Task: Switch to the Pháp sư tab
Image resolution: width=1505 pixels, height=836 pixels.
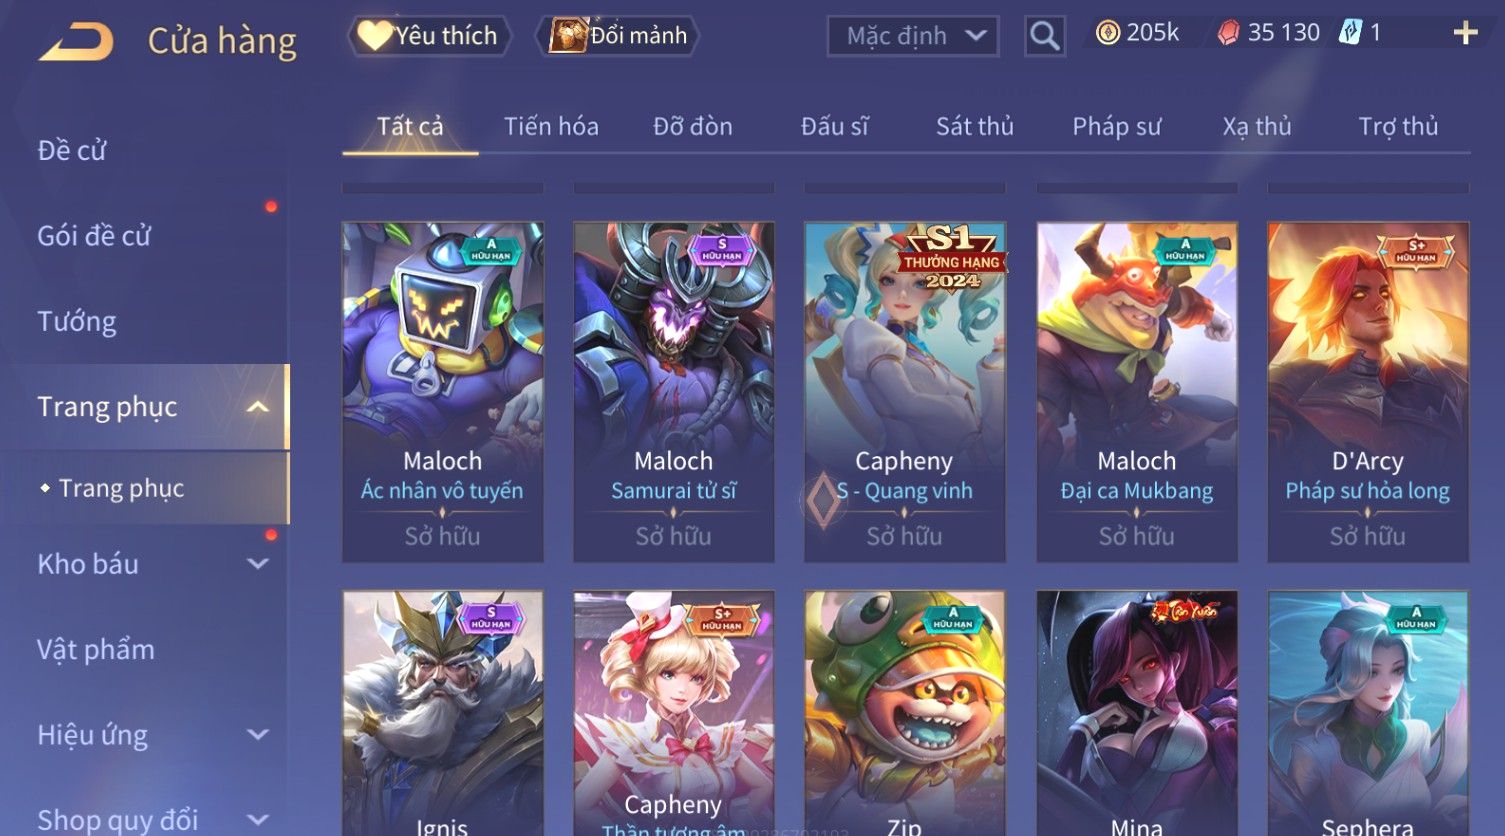Action: [x=1117, y=127]
